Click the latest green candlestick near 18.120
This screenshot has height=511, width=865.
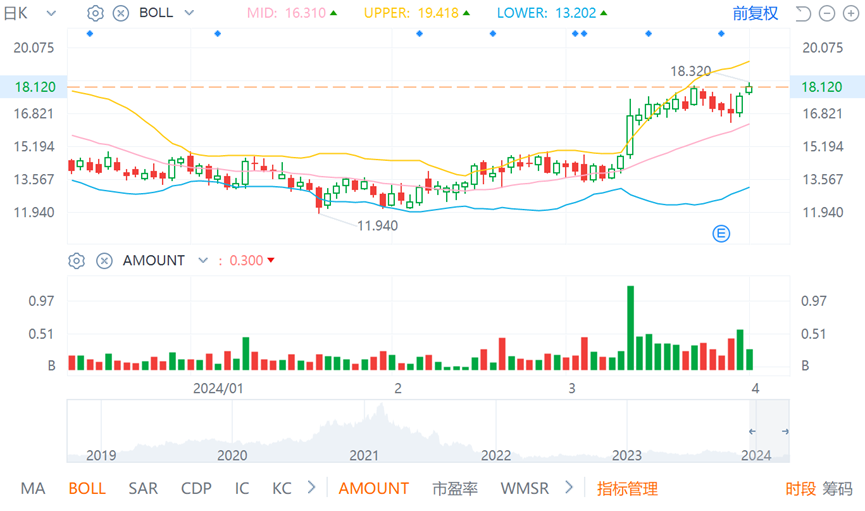point(749,88)
